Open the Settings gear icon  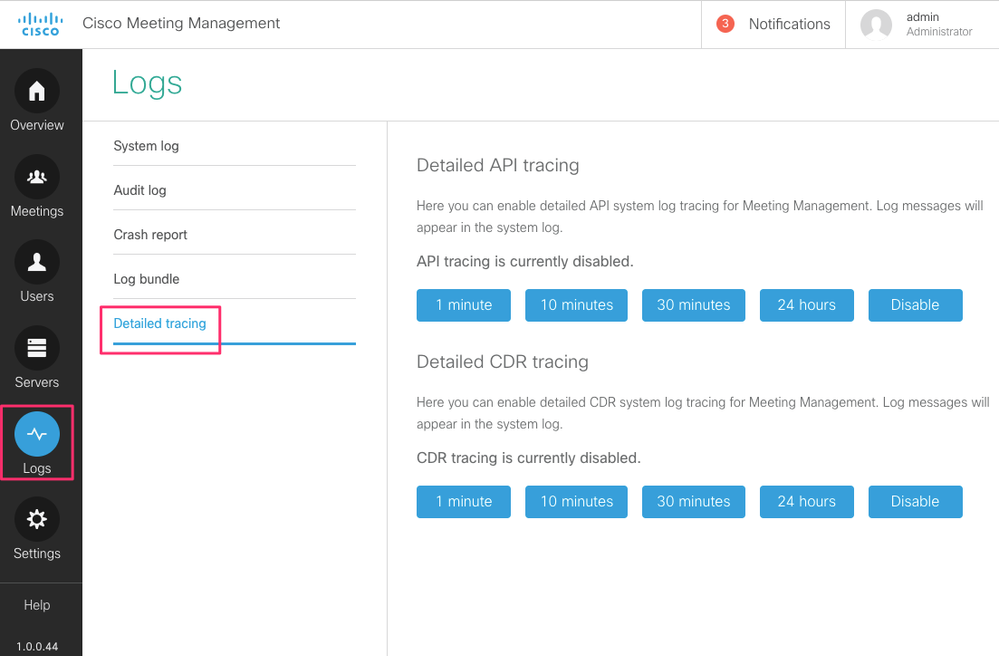37,520
